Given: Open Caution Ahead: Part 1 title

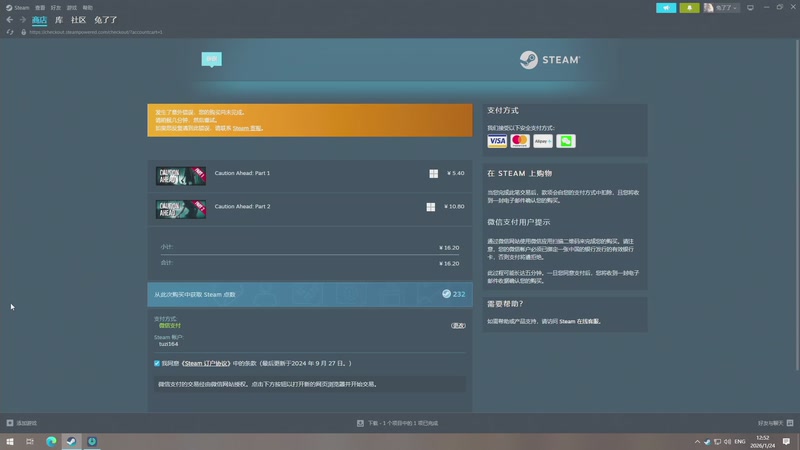Looking at the screenshot, I should 242,173.
